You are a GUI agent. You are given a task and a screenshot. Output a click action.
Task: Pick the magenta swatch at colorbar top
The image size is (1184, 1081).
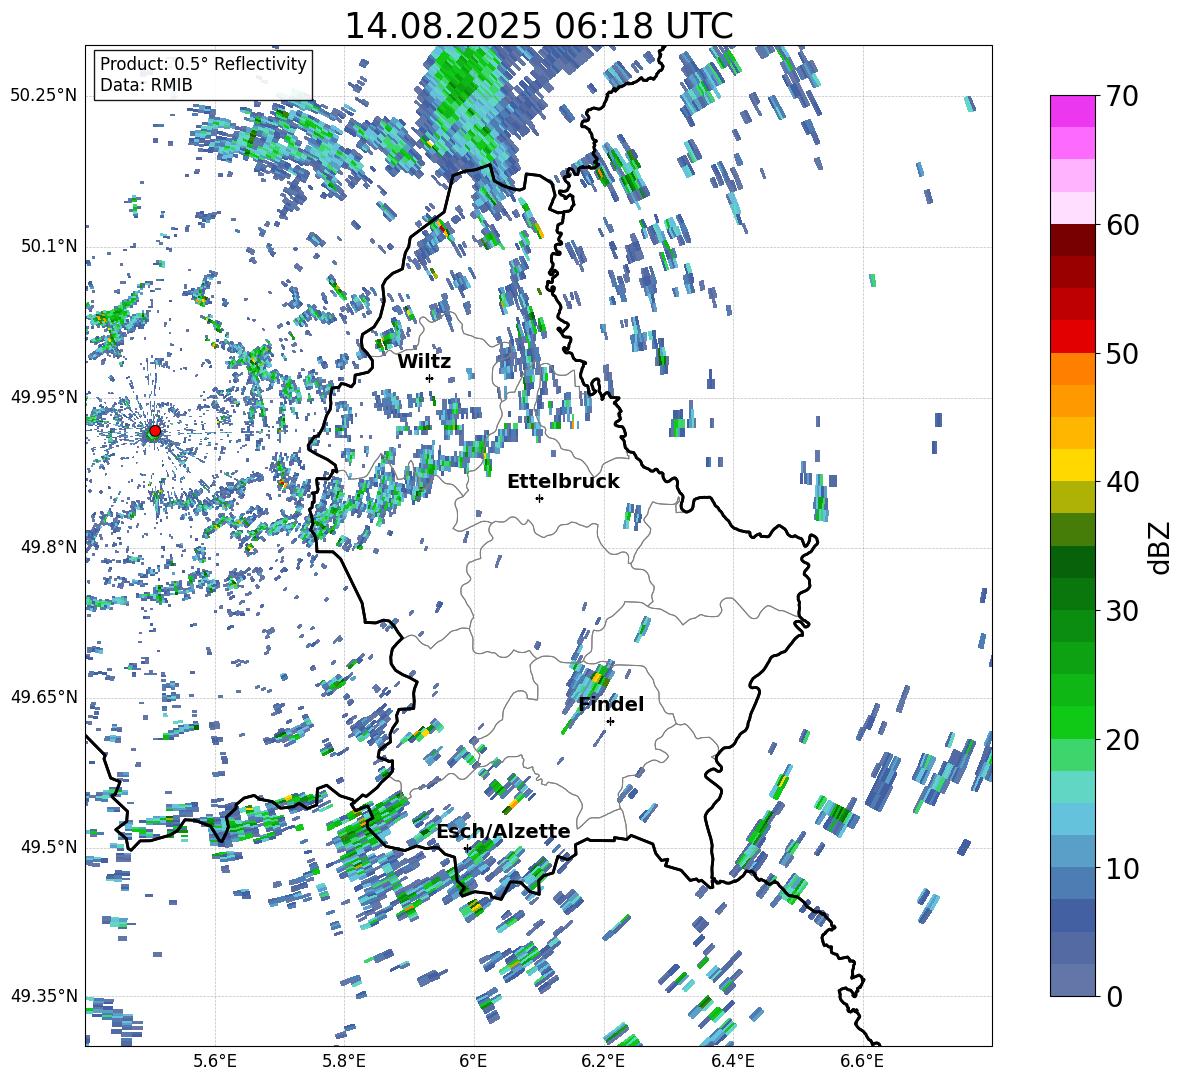pos(1072,111)
